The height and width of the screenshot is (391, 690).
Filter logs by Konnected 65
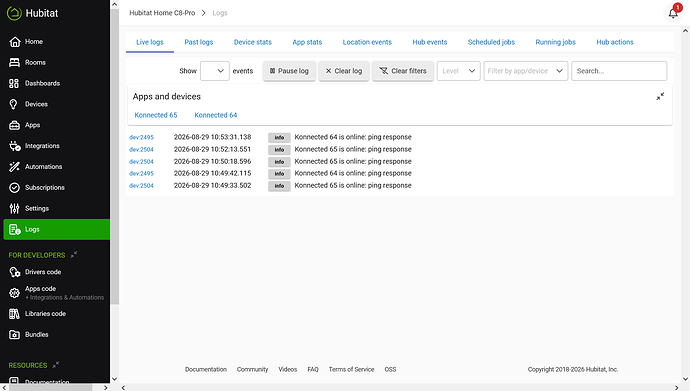point(156,115)
